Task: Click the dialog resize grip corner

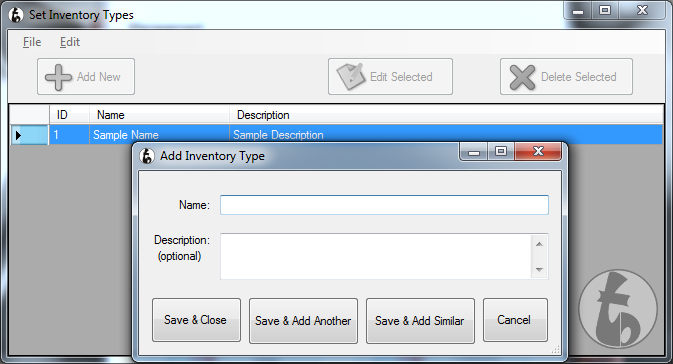Action: pos(556,350)
